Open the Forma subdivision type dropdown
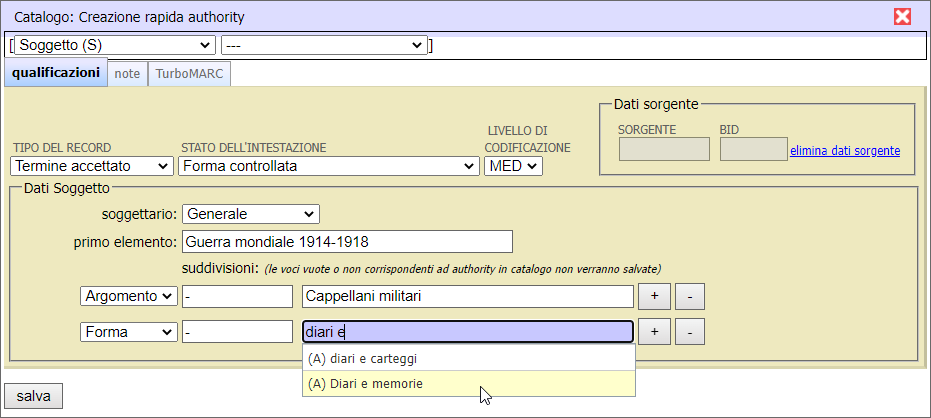This screenshot has width=931, height=418. [x=128, y=332]
